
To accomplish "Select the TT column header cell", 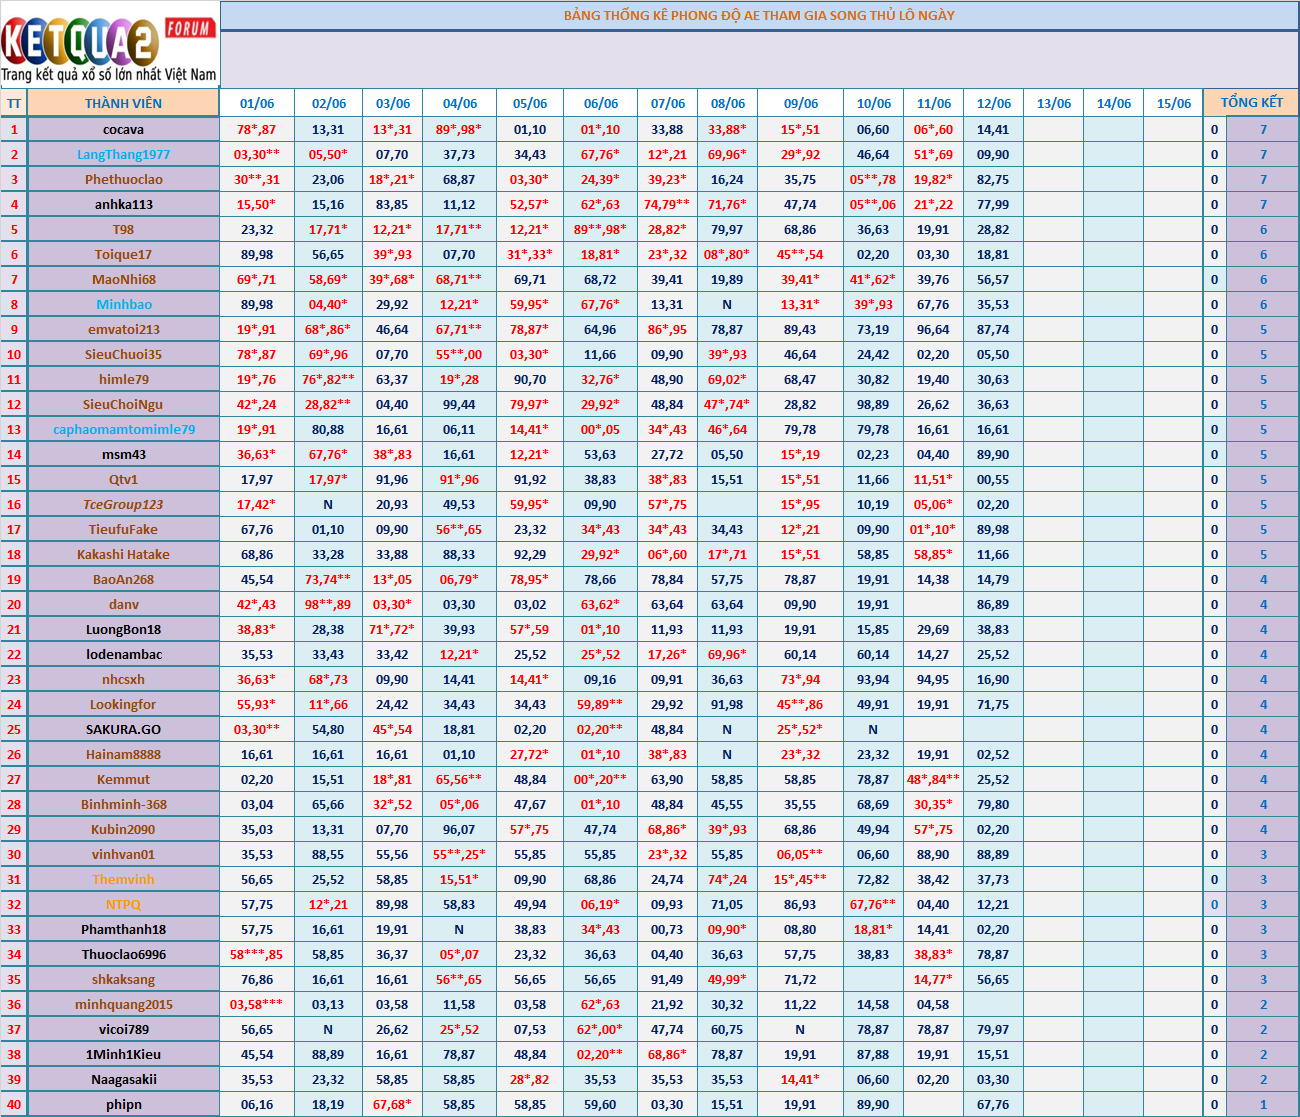I will [x=14, y=104].
